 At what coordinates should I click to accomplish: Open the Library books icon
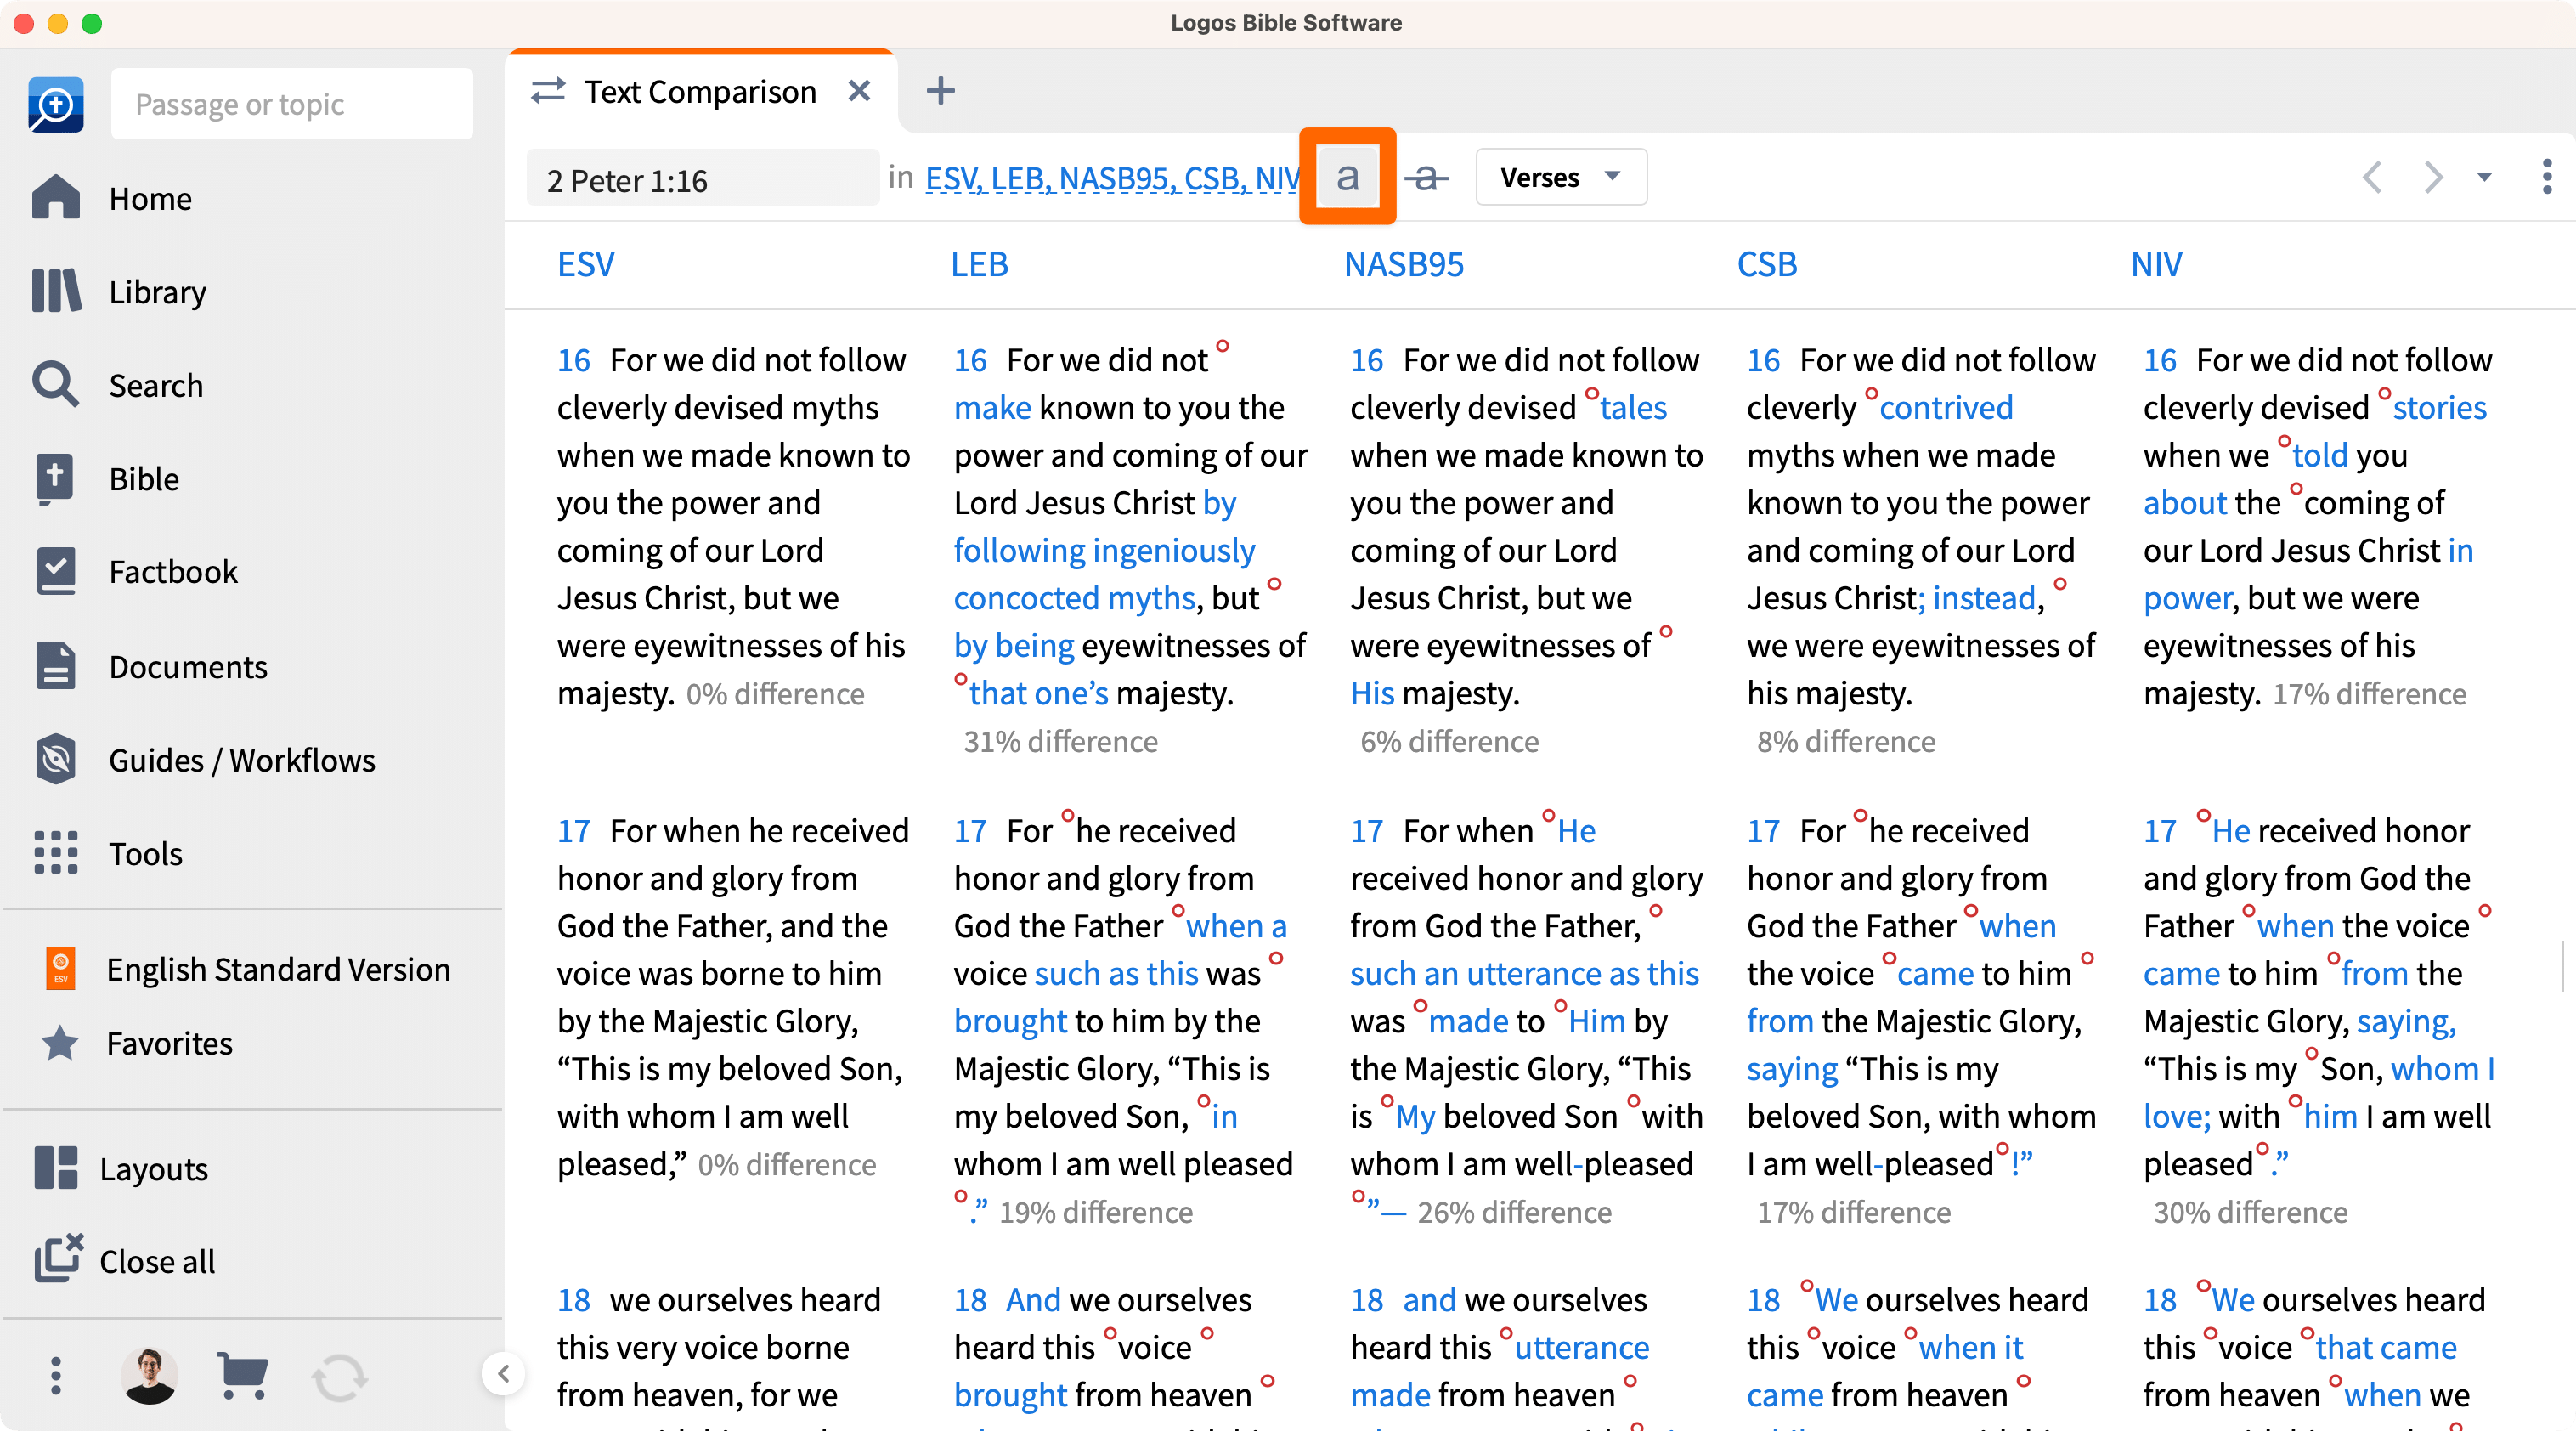[x=56, y=291]
